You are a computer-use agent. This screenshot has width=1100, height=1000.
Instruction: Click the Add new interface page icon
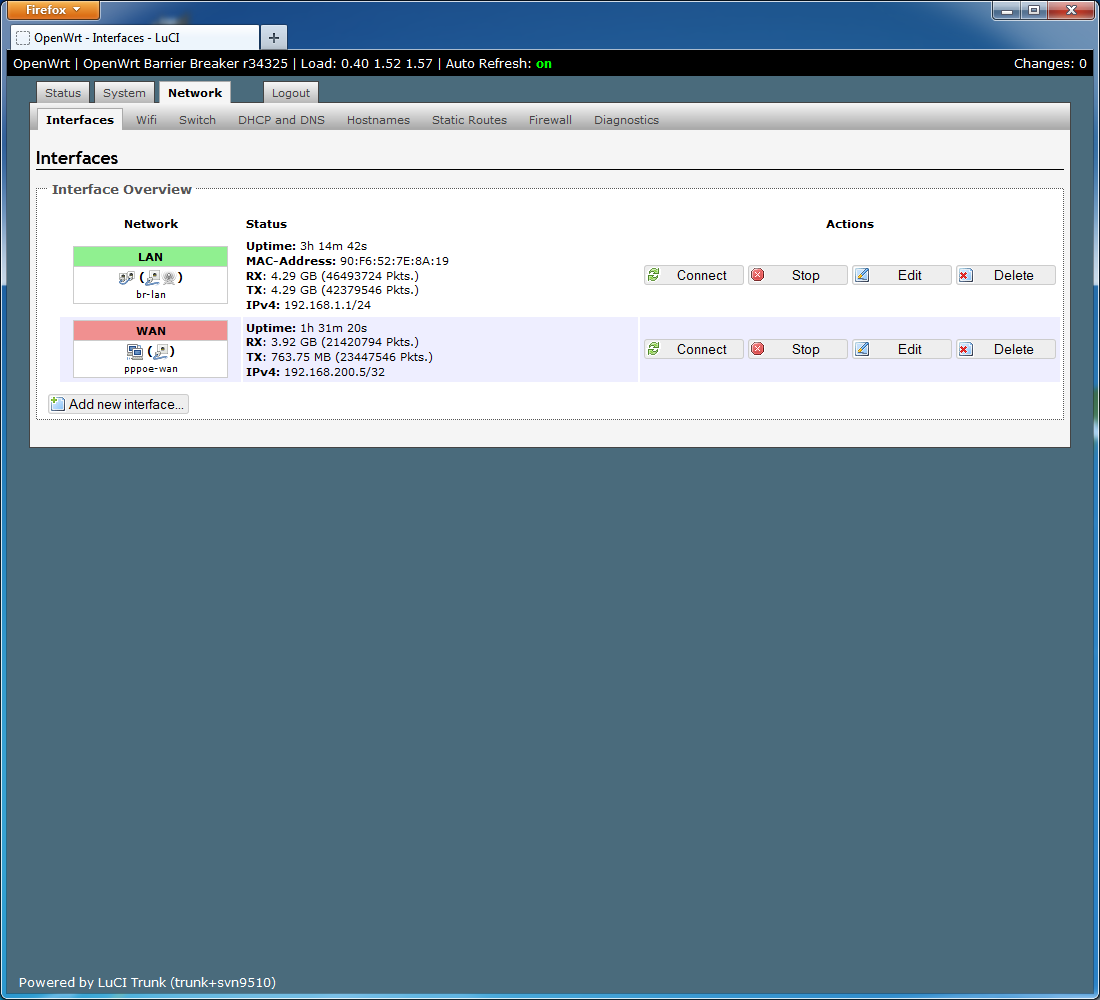(x=58, y=404)
